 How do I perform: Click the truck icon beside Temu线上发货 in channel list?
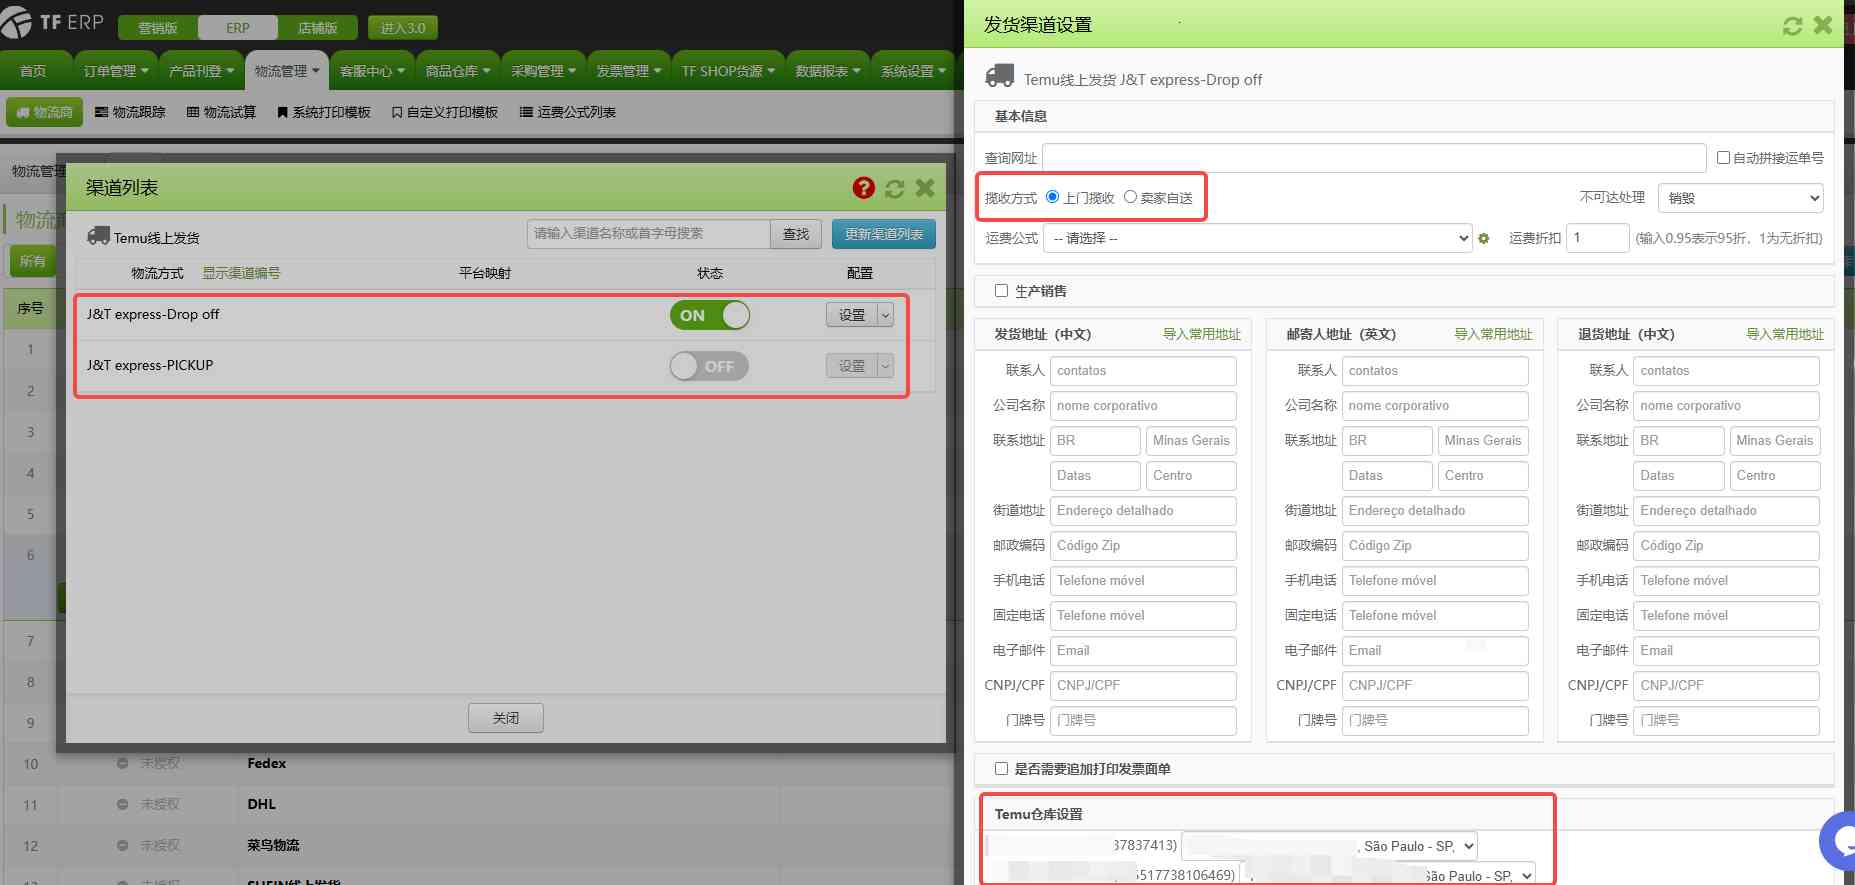point(98,236)
